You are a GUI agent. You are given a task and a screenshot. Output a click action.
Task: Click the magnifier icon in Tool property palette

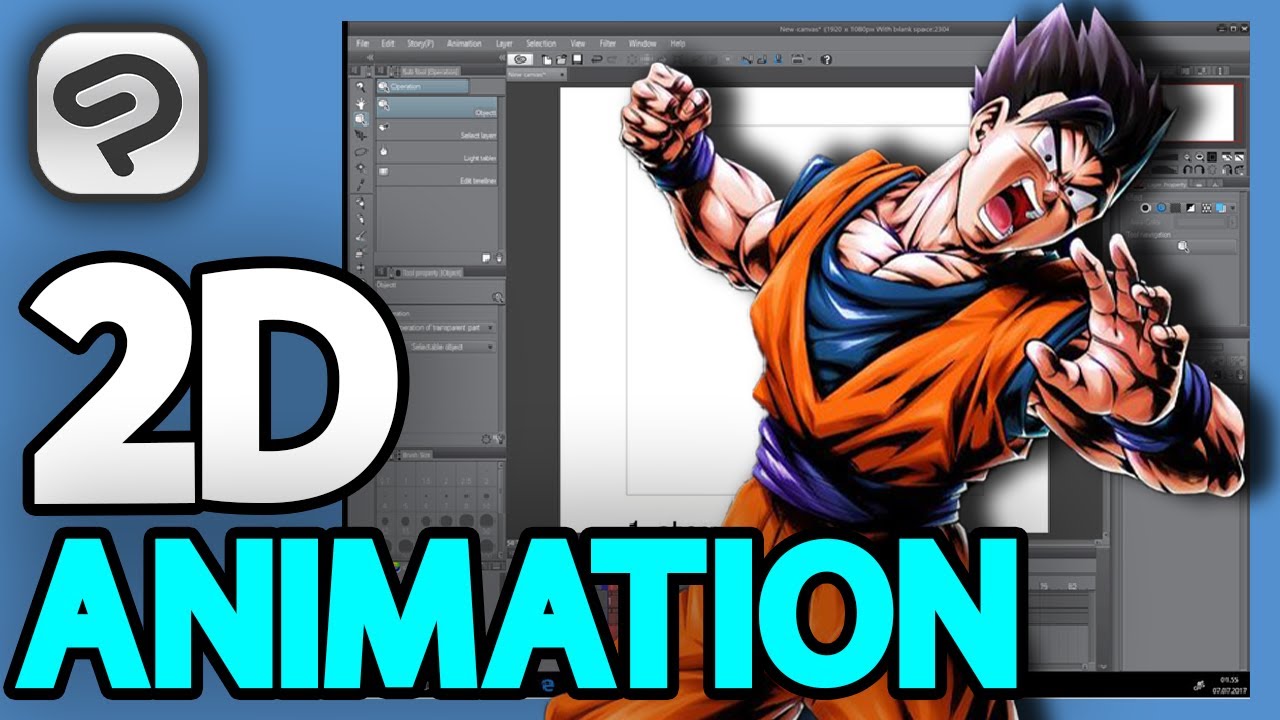(497, 297)
